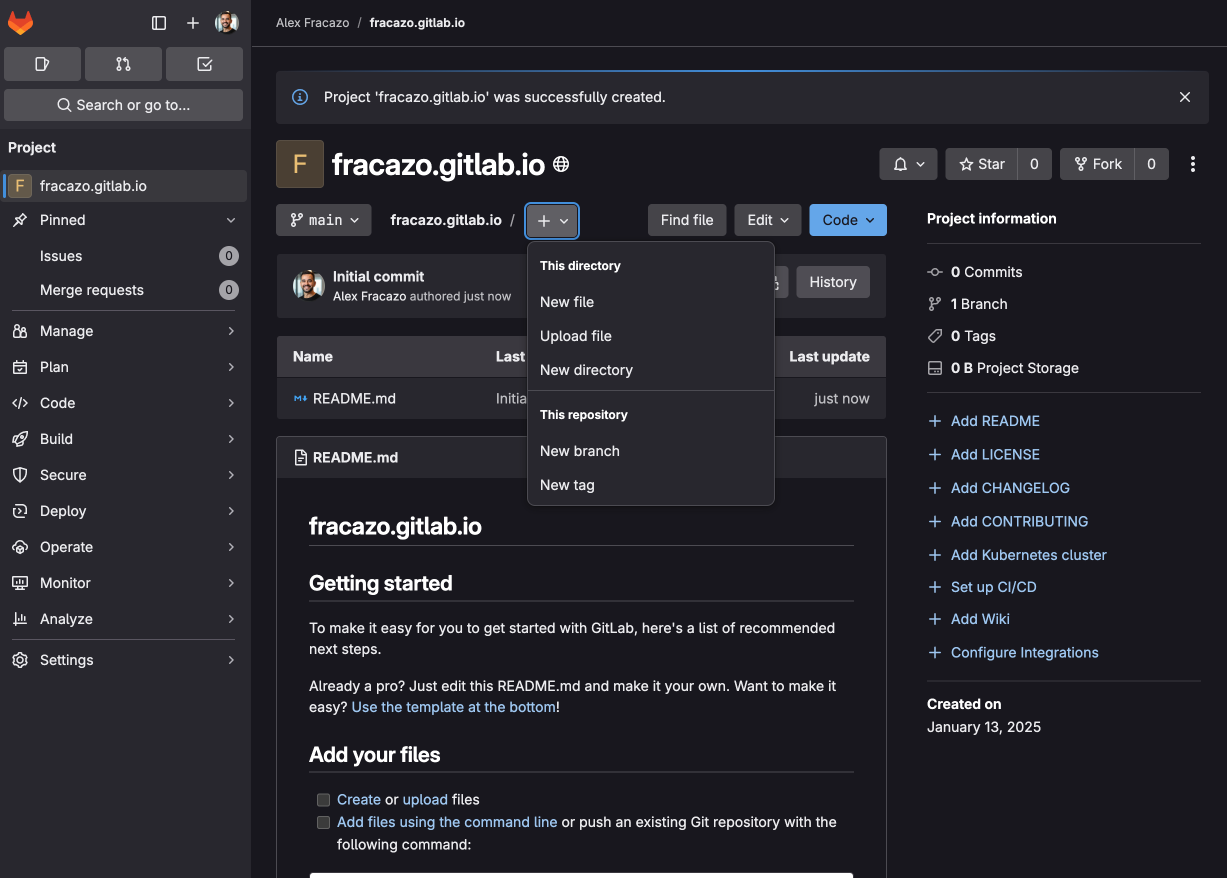Open the user avatar menu in sidebar header
1227x878 pixels.
tap(227, 23)
